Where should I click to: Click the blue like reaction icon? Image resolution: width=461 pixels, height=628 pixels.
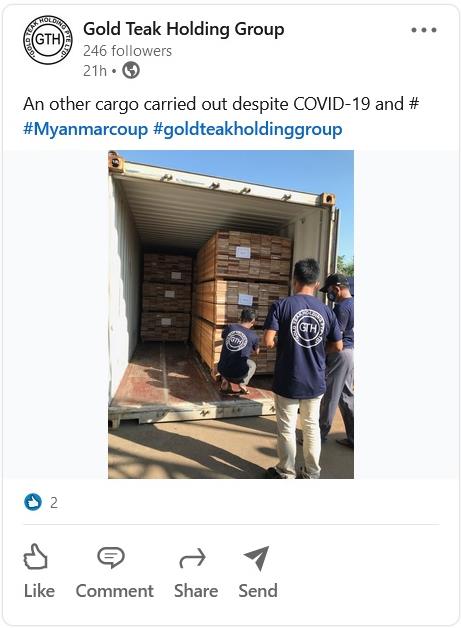pyautogui.click(x=33, y=502)
